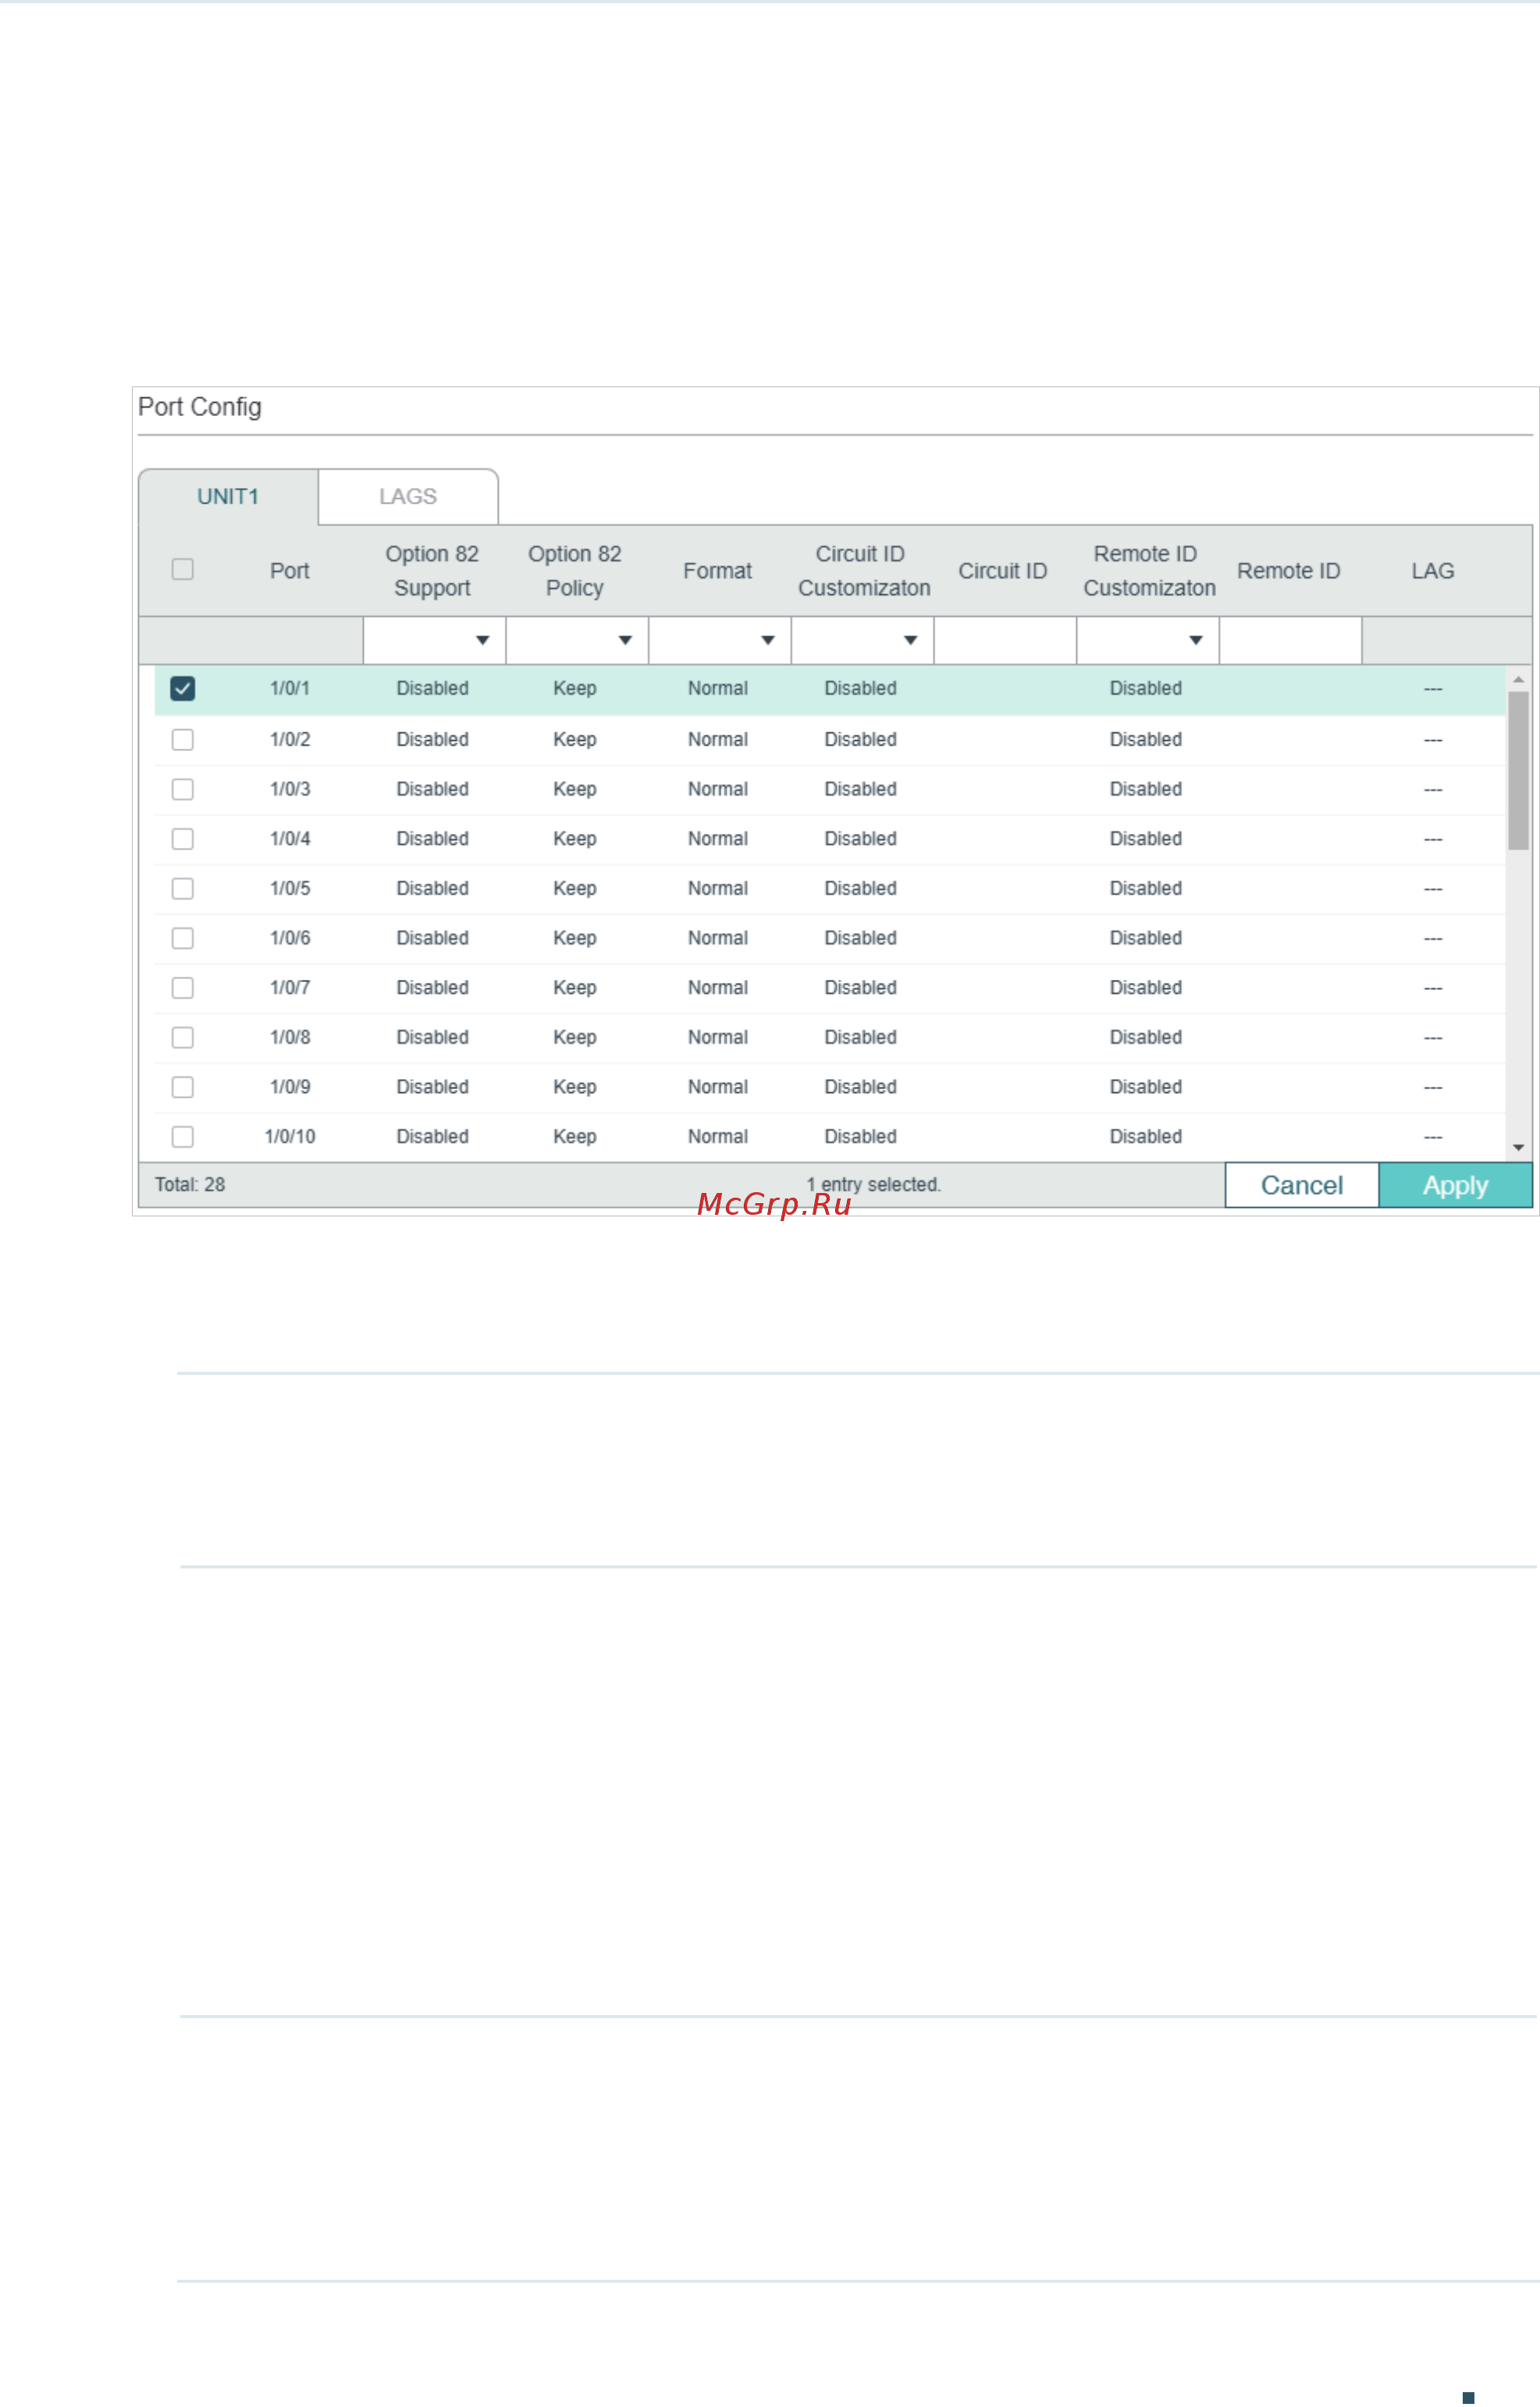Toggle the select-all checkbox in header
This screenshot has width=1540, height=2407.
pyautogui.click(x=182, y=569)
